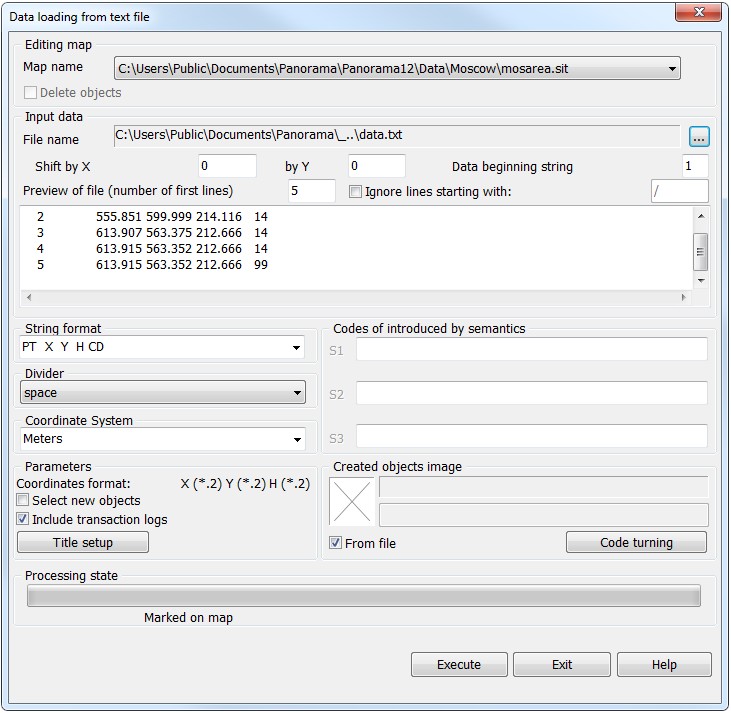The image size is (731, 713).
Task: Open the Map name dropdown
Action: coord(671,69)
